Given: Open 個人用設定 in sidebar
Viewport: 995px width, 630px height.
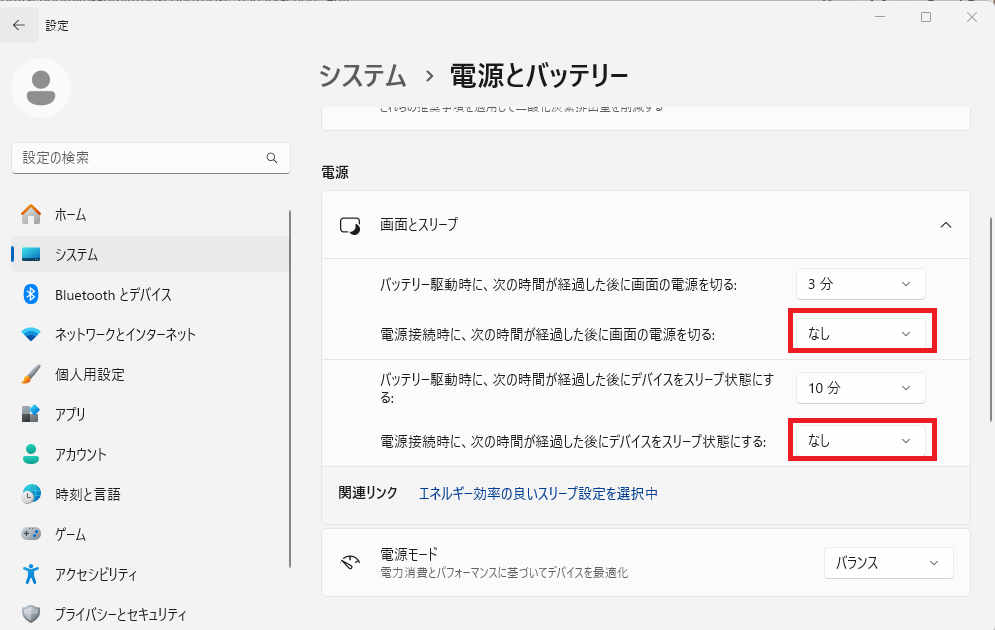Looking at the screenshot, I should point(150,374).
